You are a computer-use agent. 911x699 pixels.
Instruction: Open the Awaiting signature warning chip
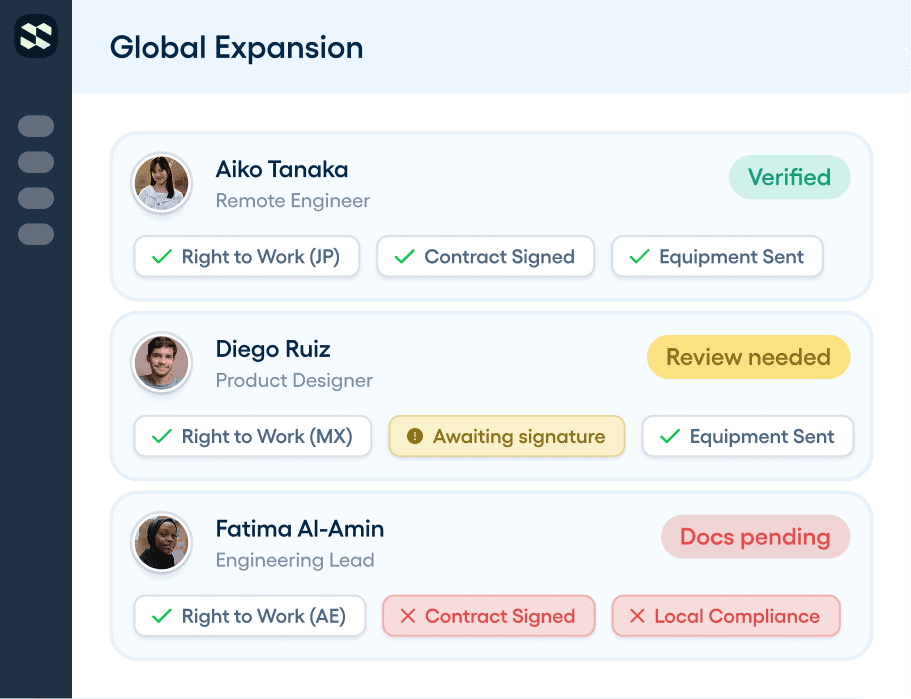507,436
